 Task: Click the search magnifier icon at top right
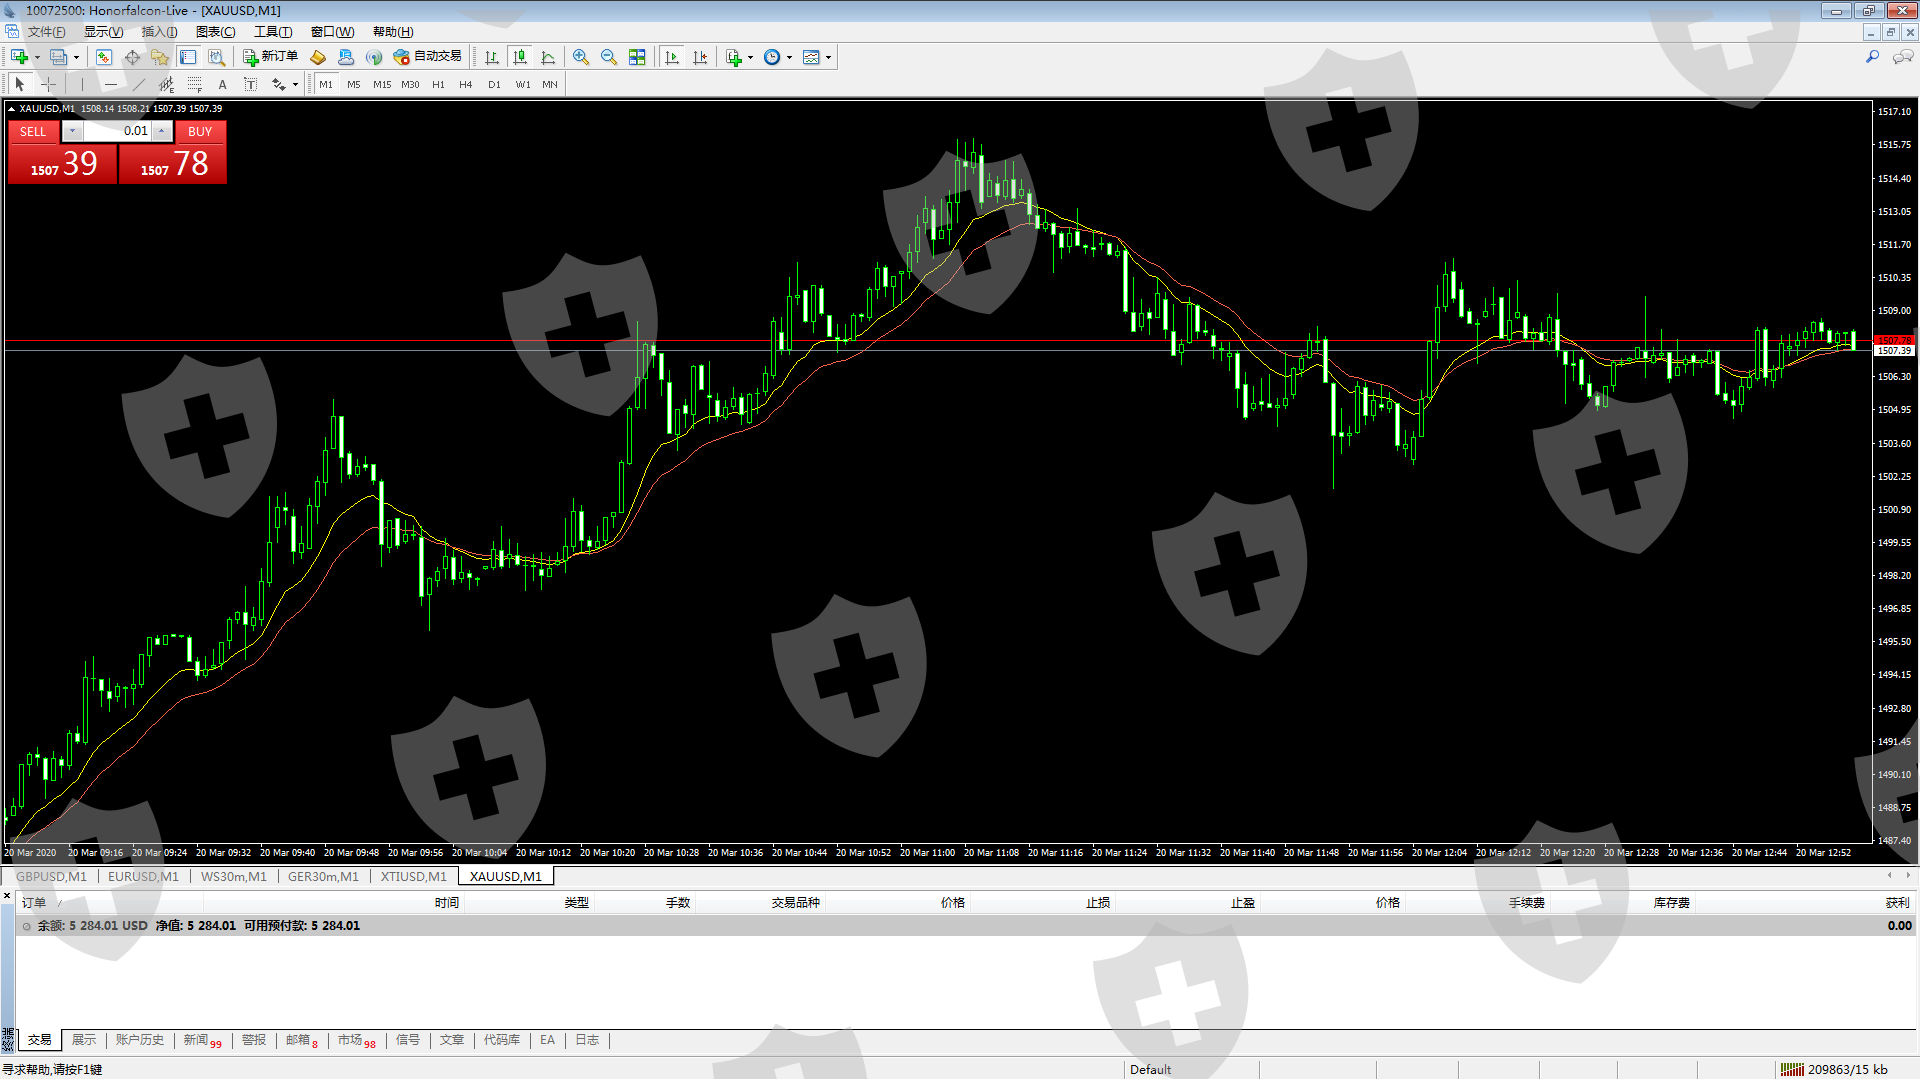[x=1872, y=57]
